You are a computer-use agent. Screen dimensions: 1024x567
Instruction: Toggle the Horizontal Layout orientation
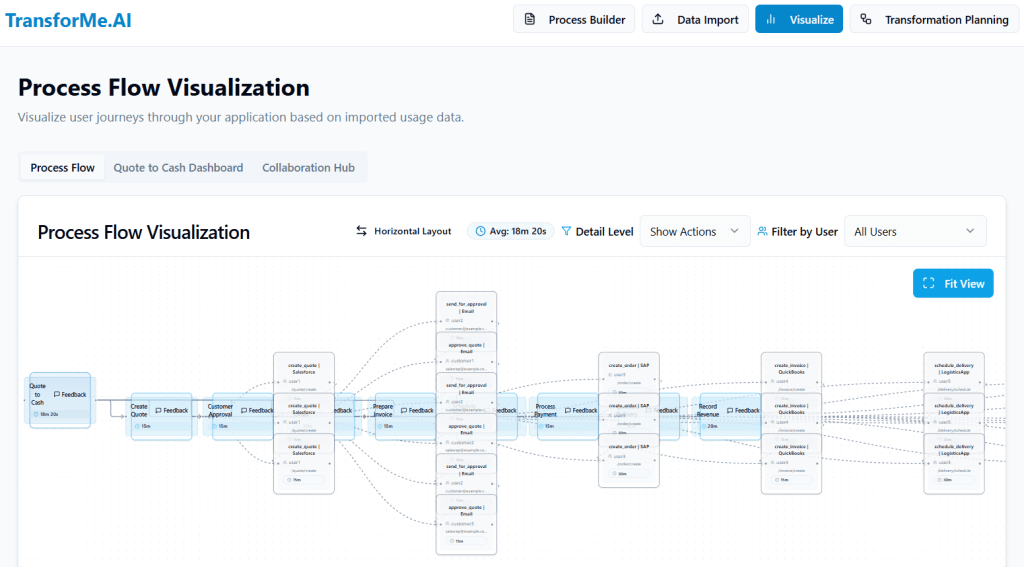tap(404, 231)
